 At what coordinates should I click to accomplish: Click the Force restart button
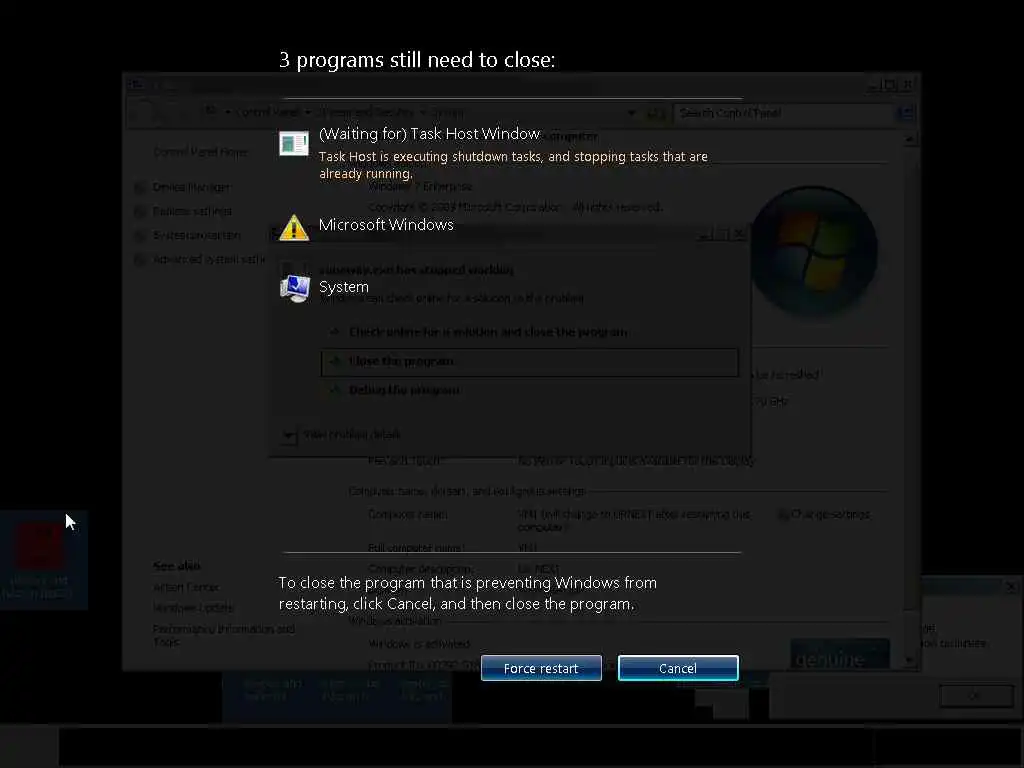(541, 668)
